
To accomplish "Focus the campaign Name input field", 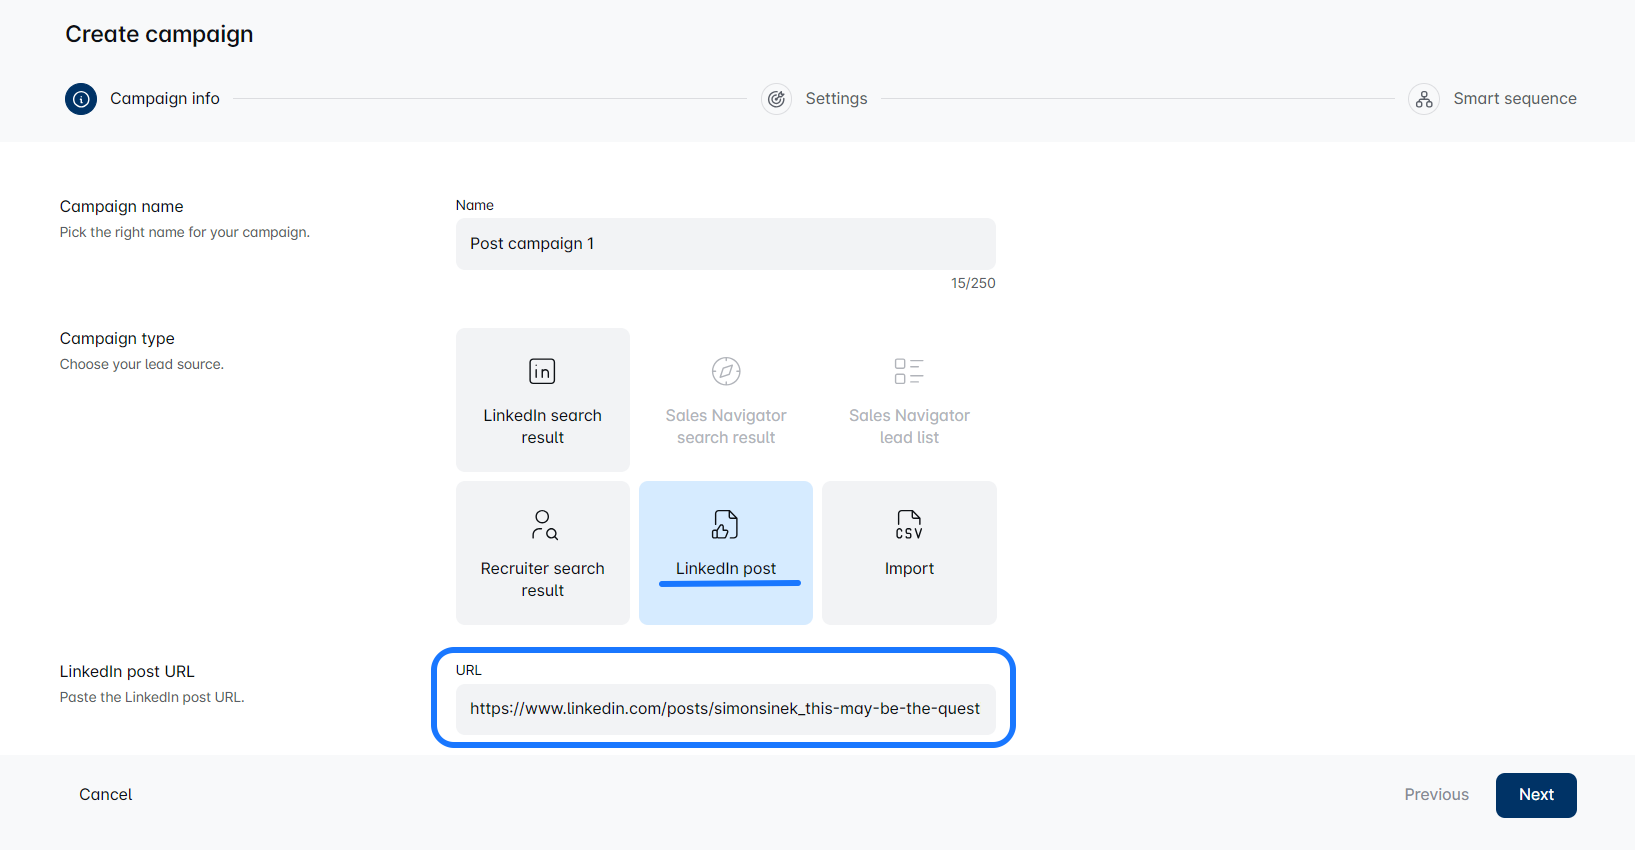I will point(725,244).
